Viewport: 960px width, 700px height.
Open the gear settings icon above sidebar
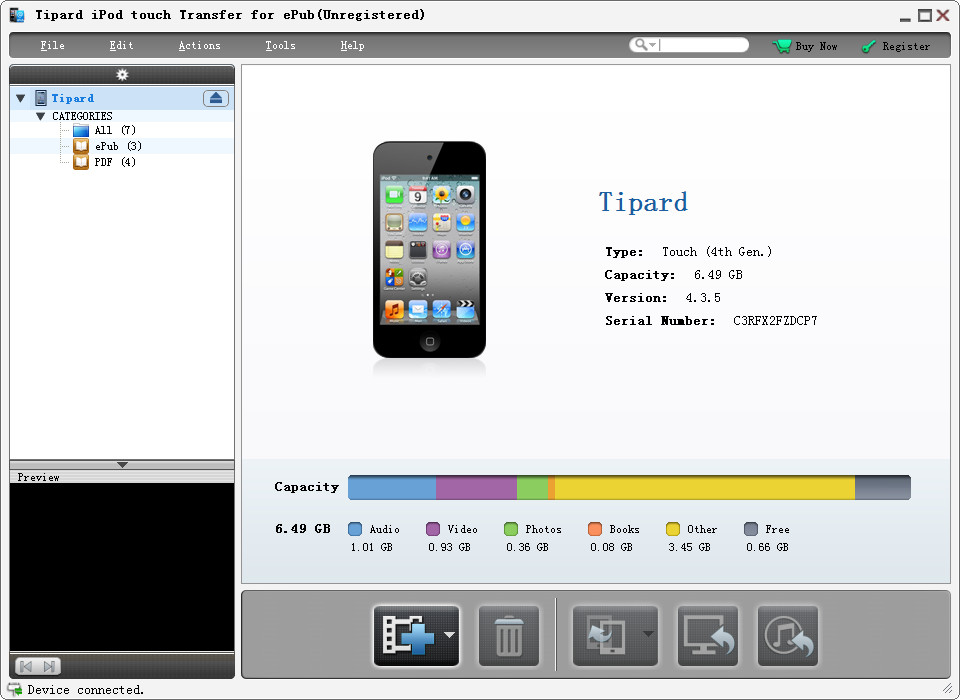122,74
